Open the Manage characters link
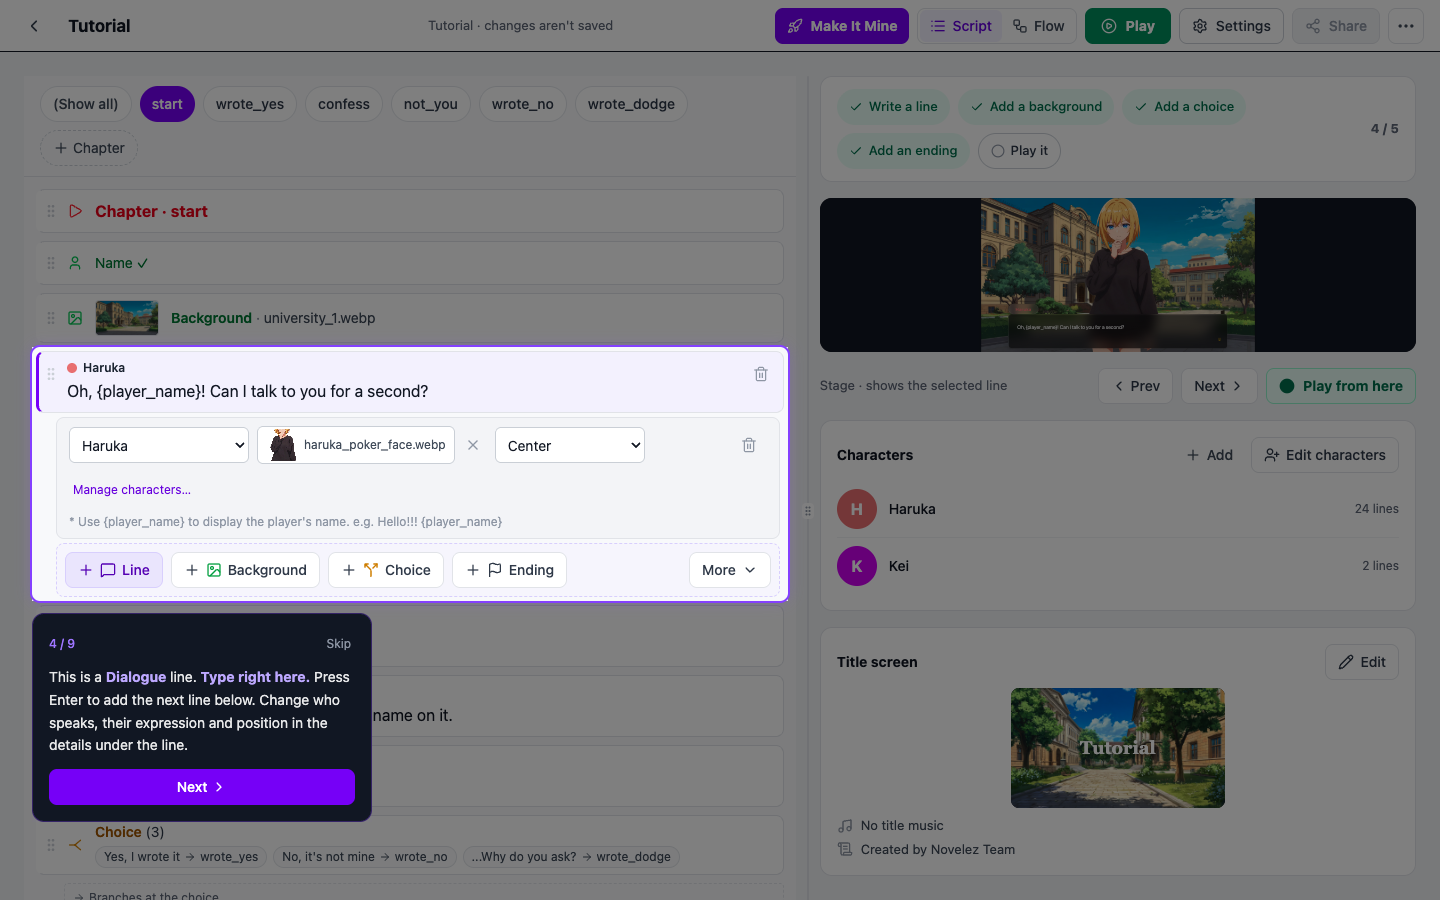This screenshot has width=1440, height=900. tap(132, 490)
